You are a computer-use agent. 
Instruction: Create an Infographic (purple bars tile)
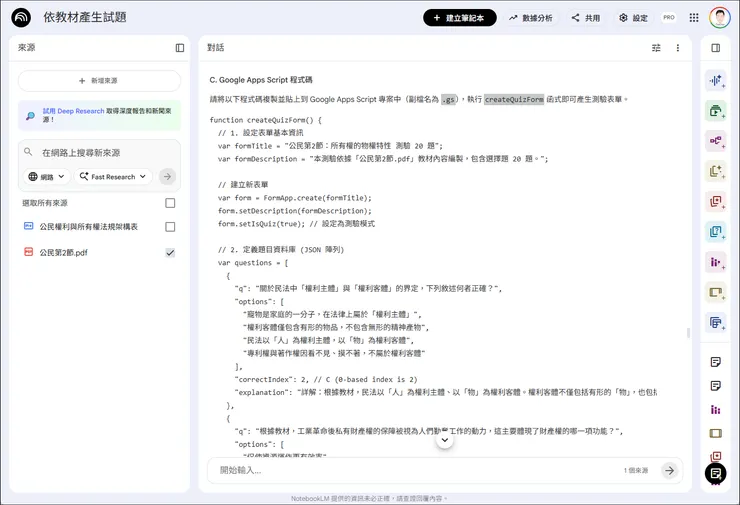[715, 262]
